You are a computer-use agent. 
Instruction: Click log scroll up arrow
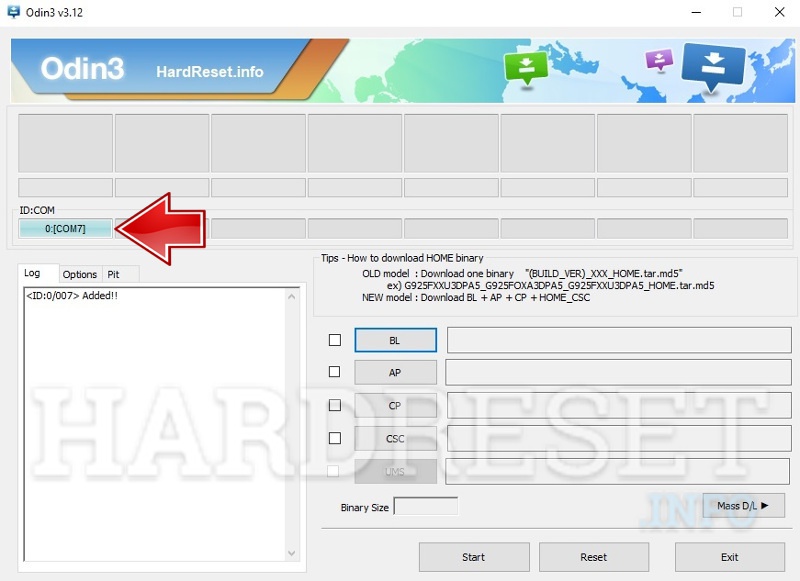291,296
